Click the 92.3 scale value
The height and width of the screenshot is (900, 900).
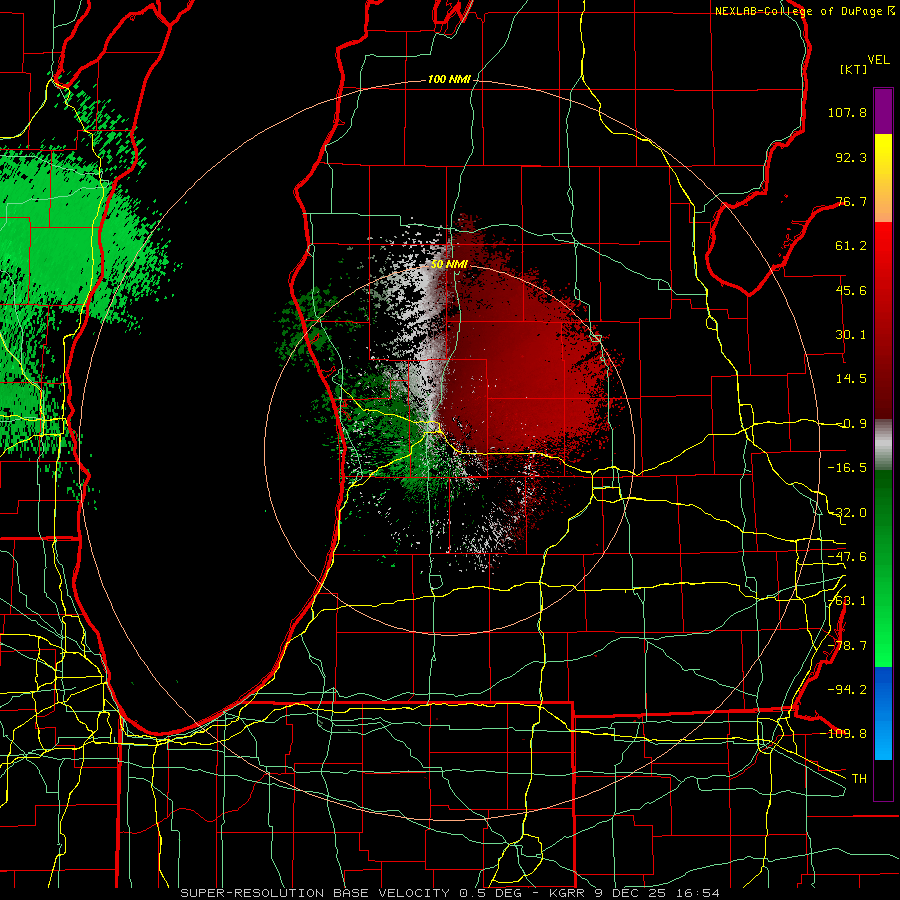pyautogui.click(x=851, y=157)
